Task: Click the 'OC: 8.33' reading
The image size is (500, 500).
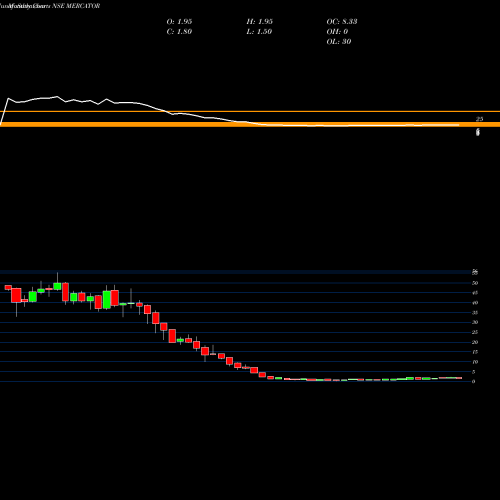Action: [x=342, y=21]
